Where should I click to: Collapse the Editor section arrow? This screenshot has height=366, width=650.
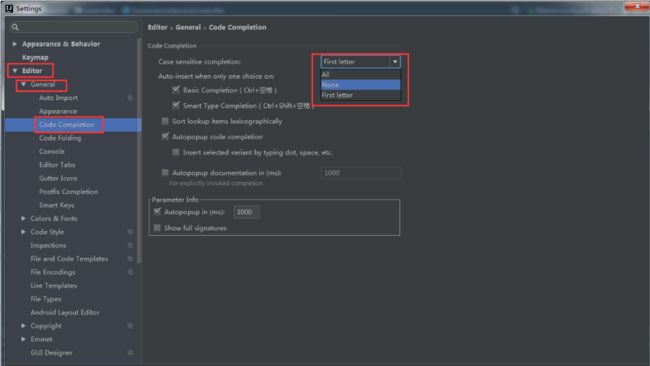tap(15, 71)
